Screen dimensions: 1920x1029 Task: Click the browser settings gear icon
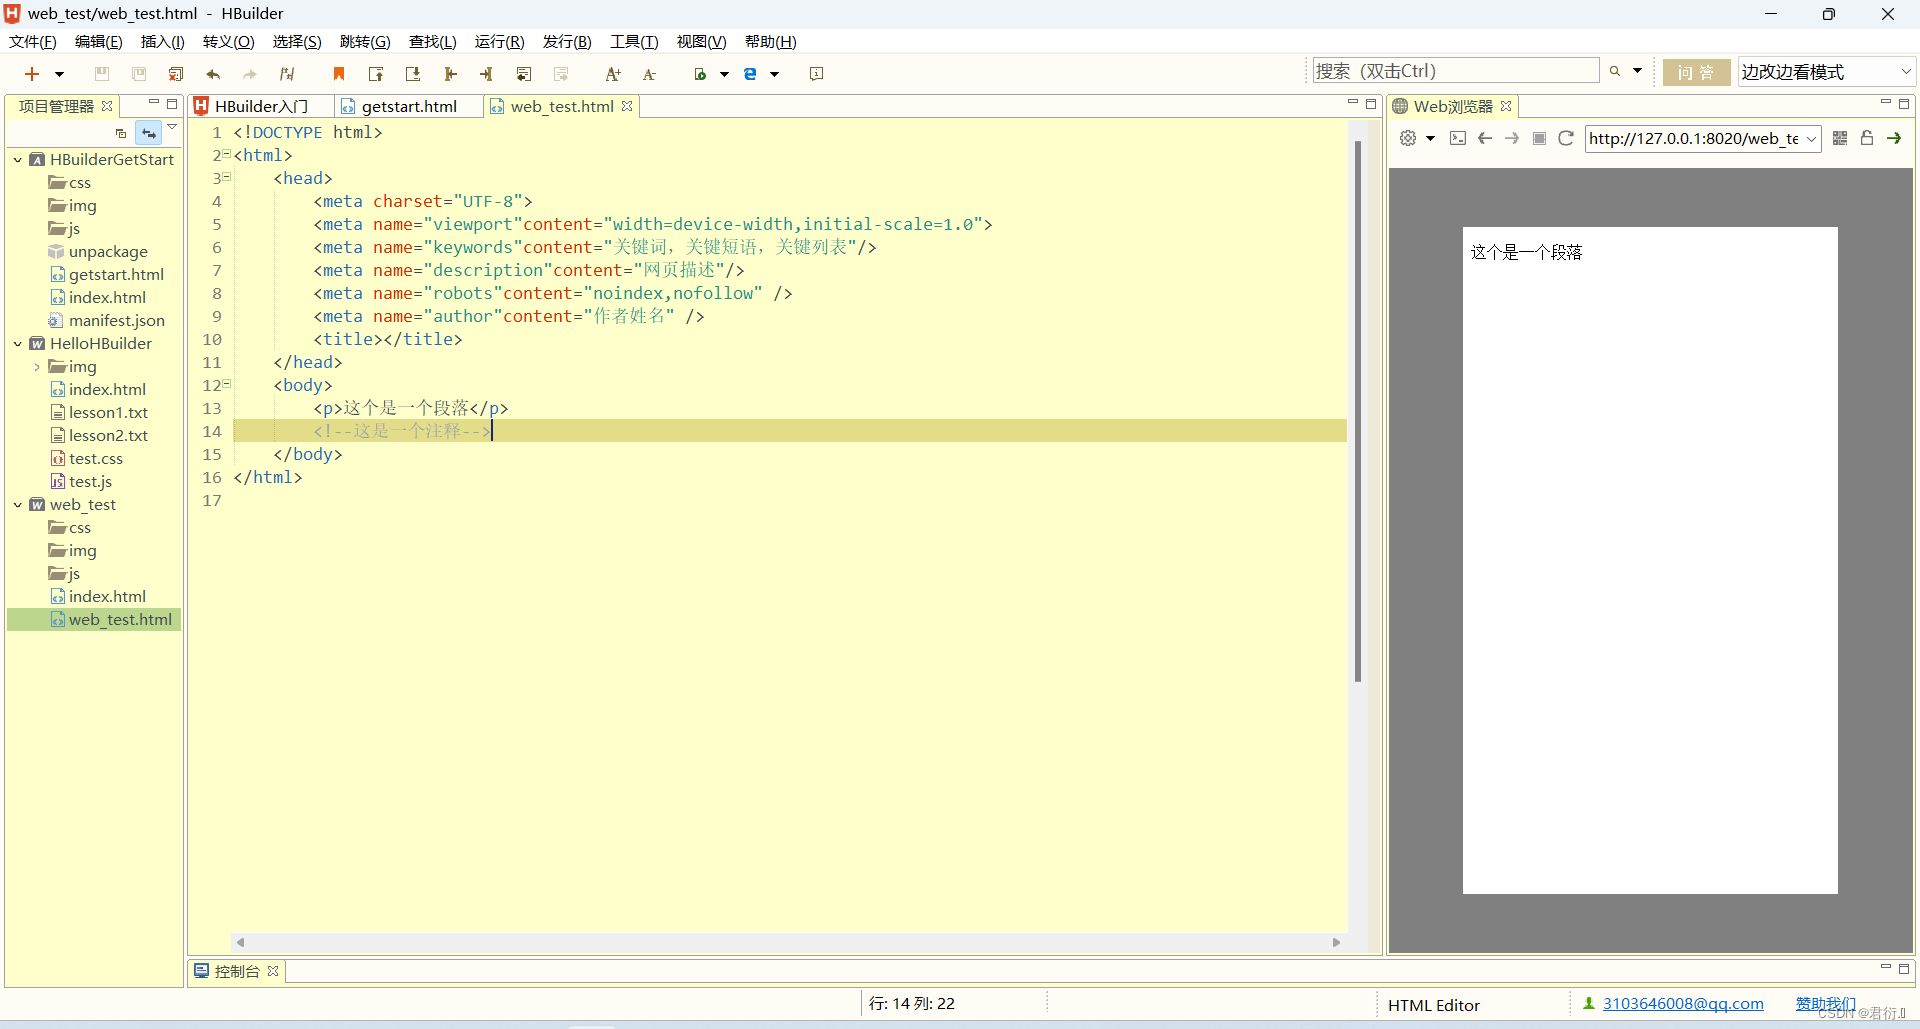(x=1408, y=138)
